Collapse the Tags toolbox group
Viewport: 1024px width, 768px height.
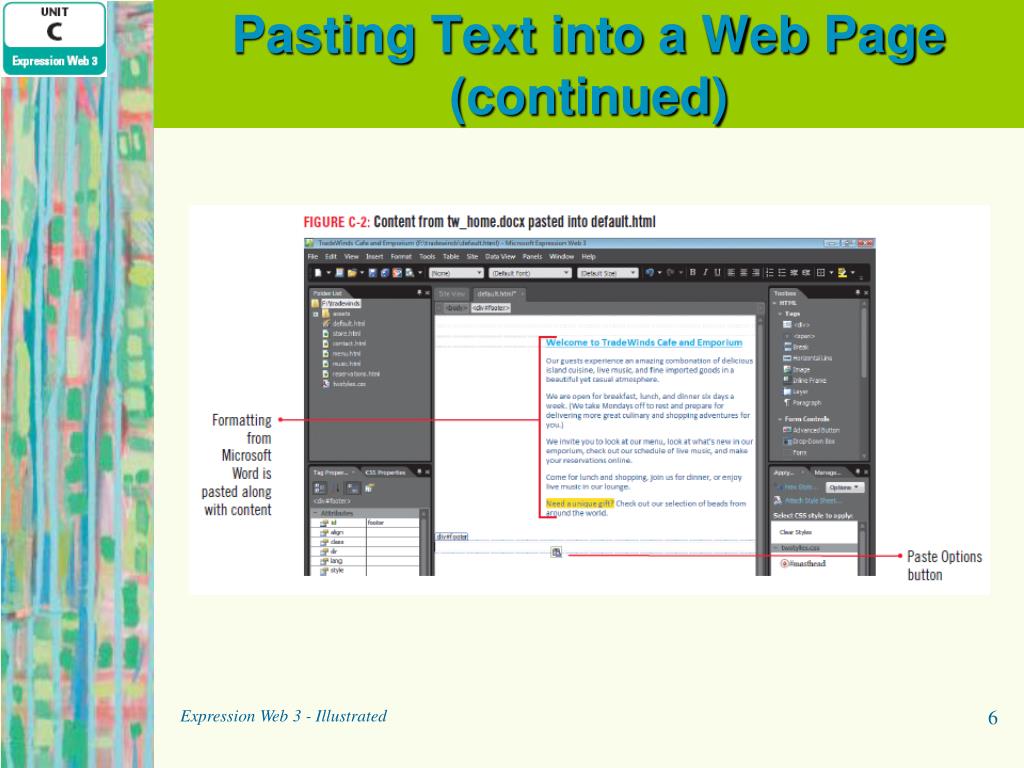tap(780, 314)
